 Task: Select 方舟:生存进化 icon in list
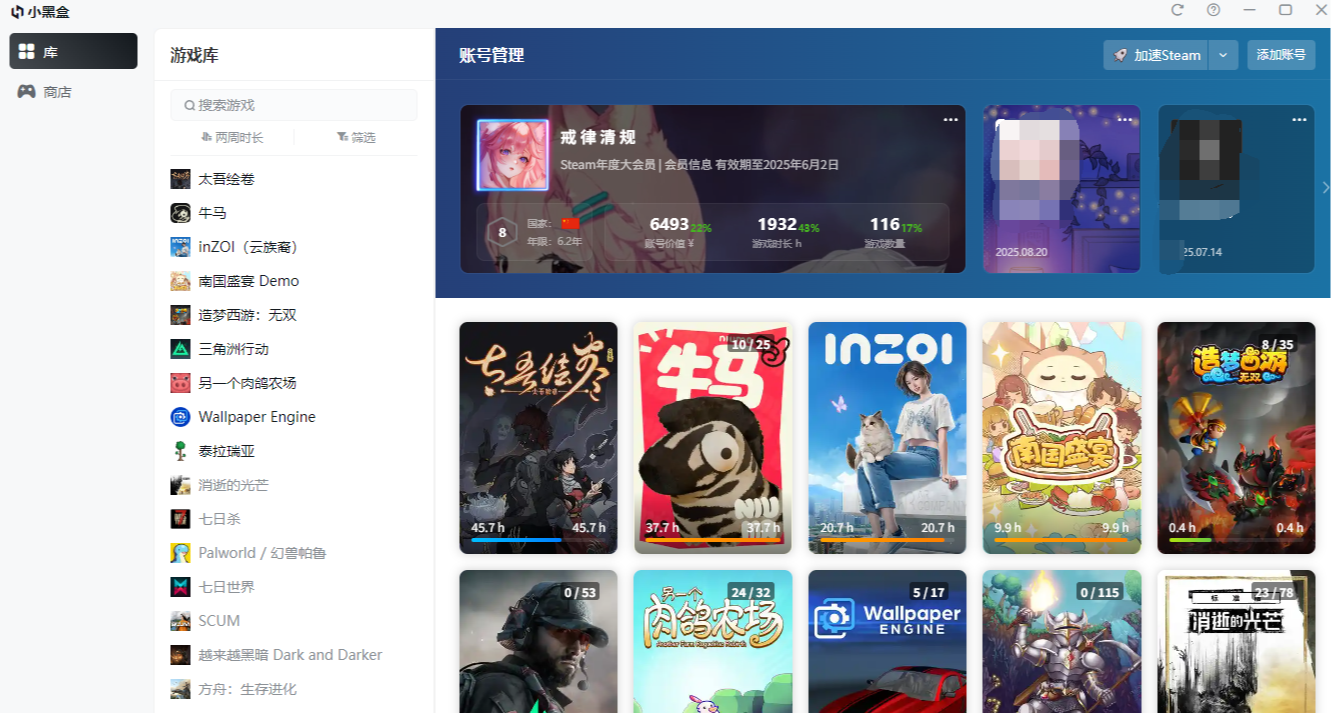pyautogui.click(x=180, y=689)
